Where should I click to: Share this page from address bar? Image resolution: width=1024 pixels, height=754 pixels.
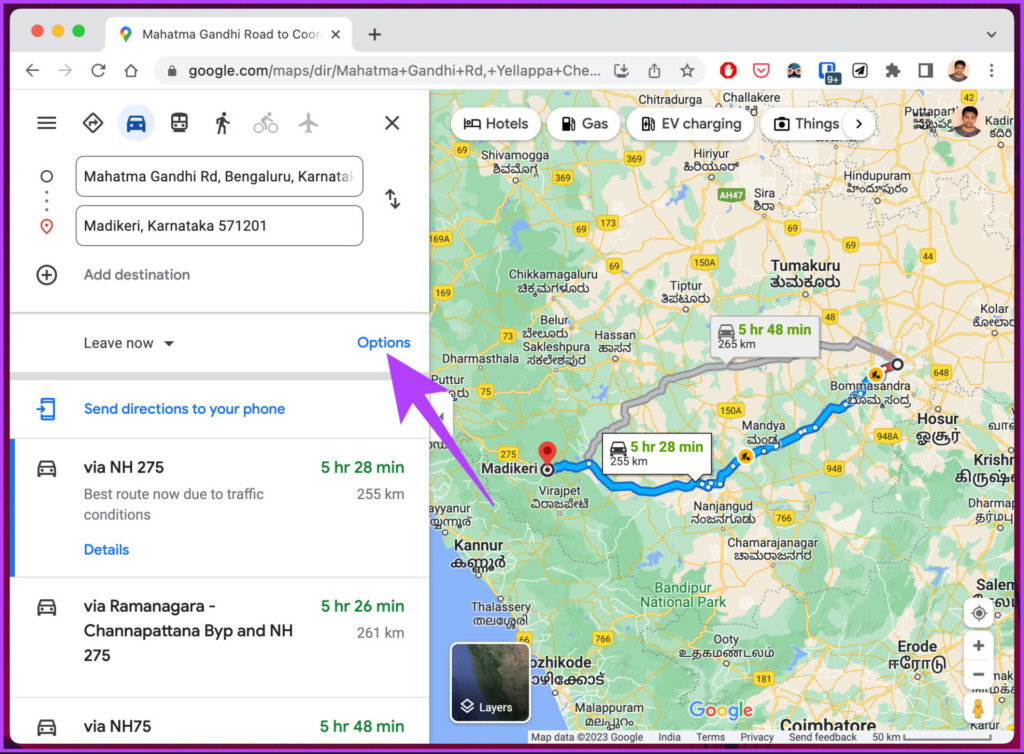point(654,71)
